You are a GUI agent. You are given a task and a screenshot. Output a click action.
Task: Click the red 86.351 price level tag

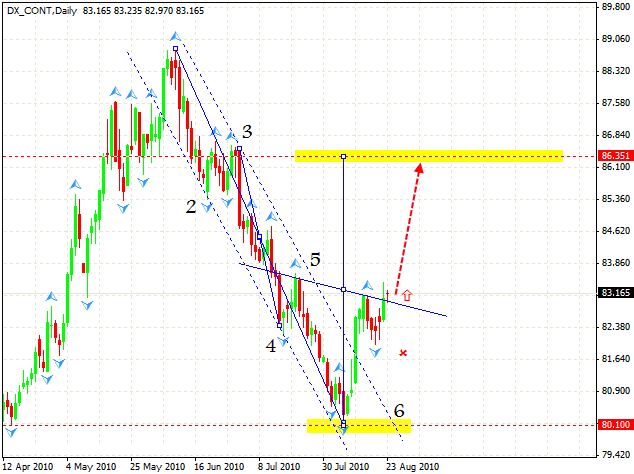point(615,156)
